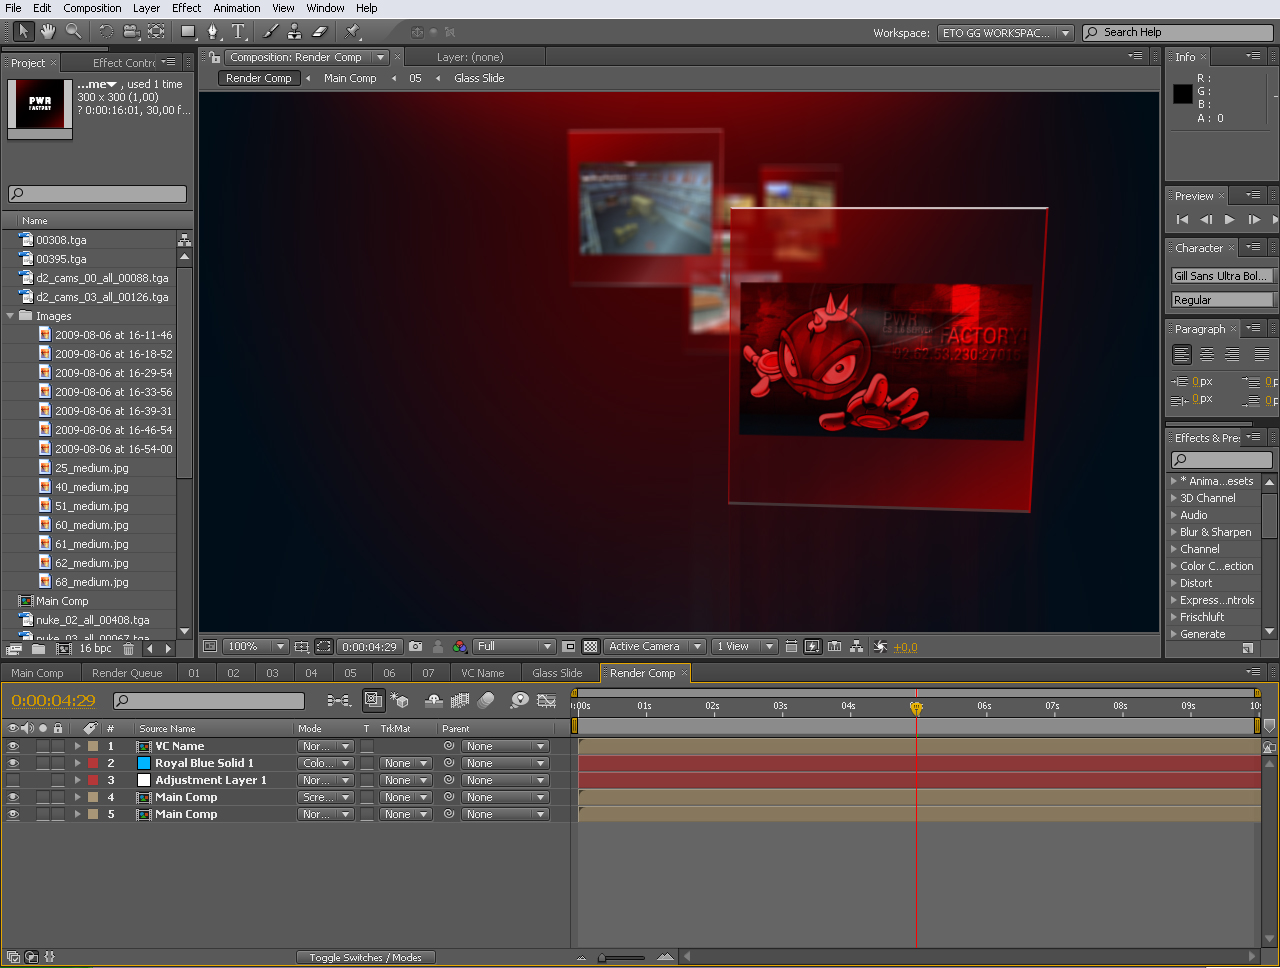Click the 0:00:04:29 timecode in viewer footer

point(369,647)
